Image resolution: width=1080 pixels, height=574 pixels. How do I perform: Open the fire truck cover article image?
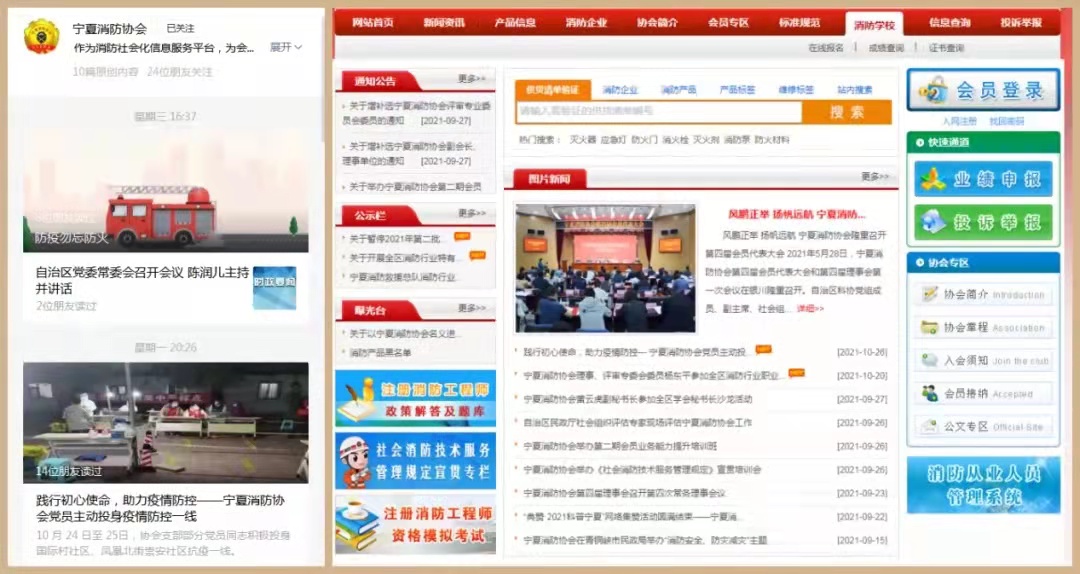click(165, 191)
